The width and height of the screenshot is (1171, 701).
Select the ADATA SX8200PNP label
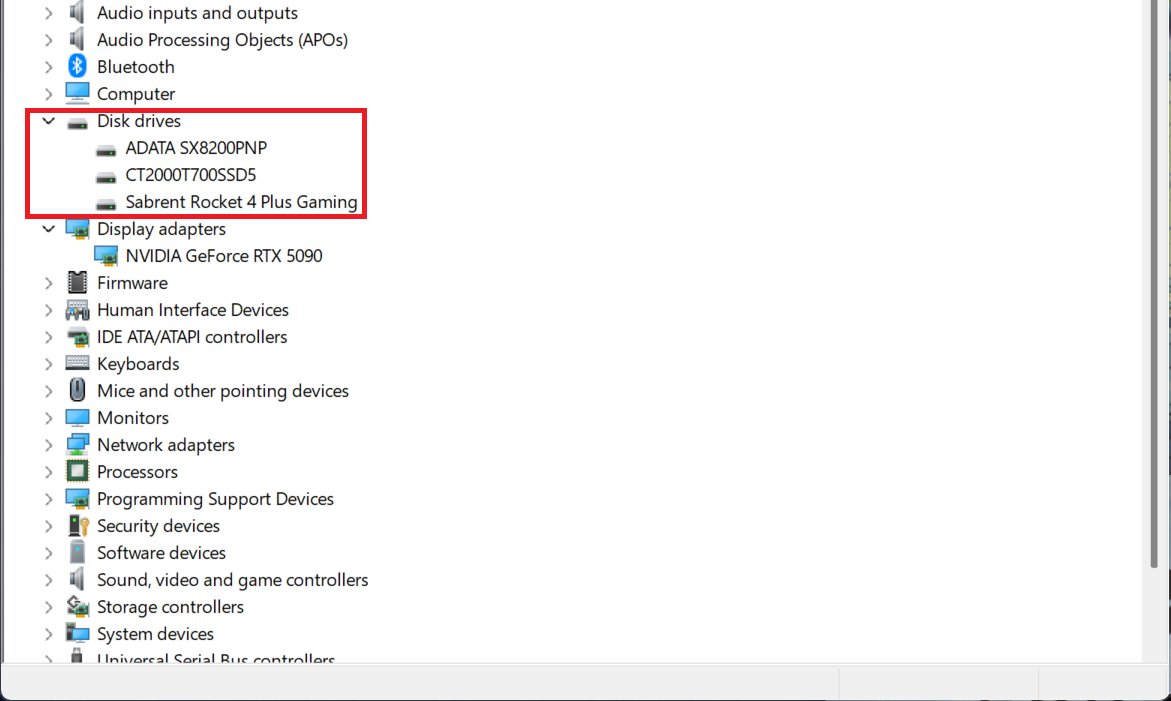tap(196, 148)
